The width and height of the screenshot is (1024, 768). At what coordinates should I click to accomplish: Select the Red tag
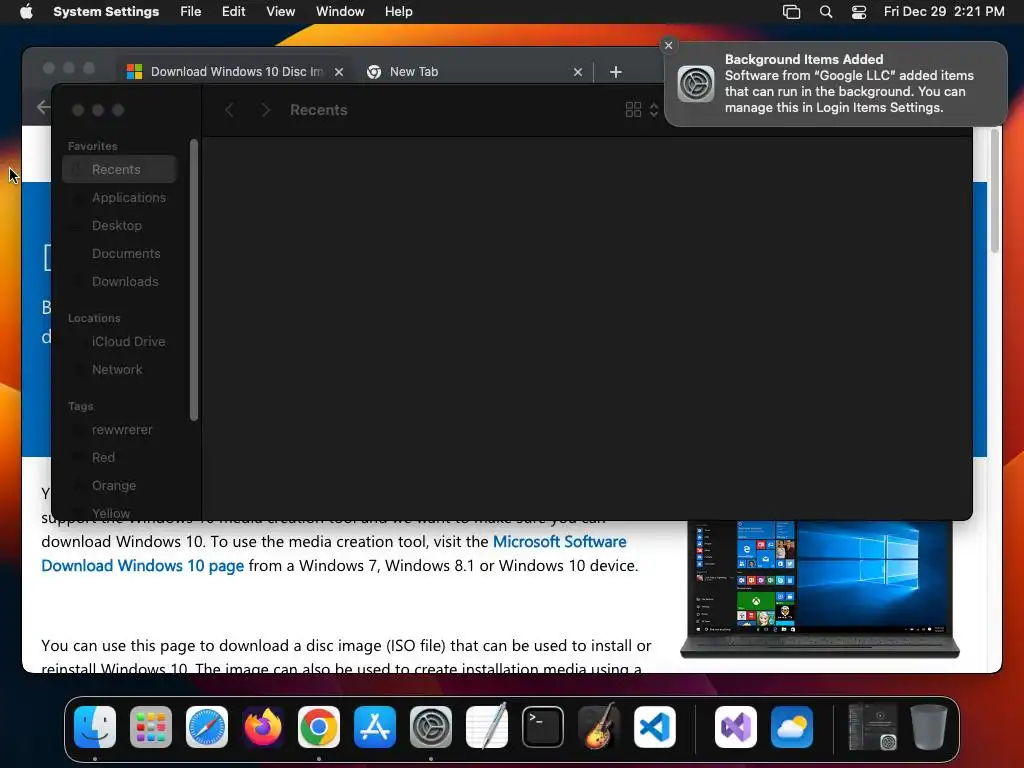click(x=120, y=458)
